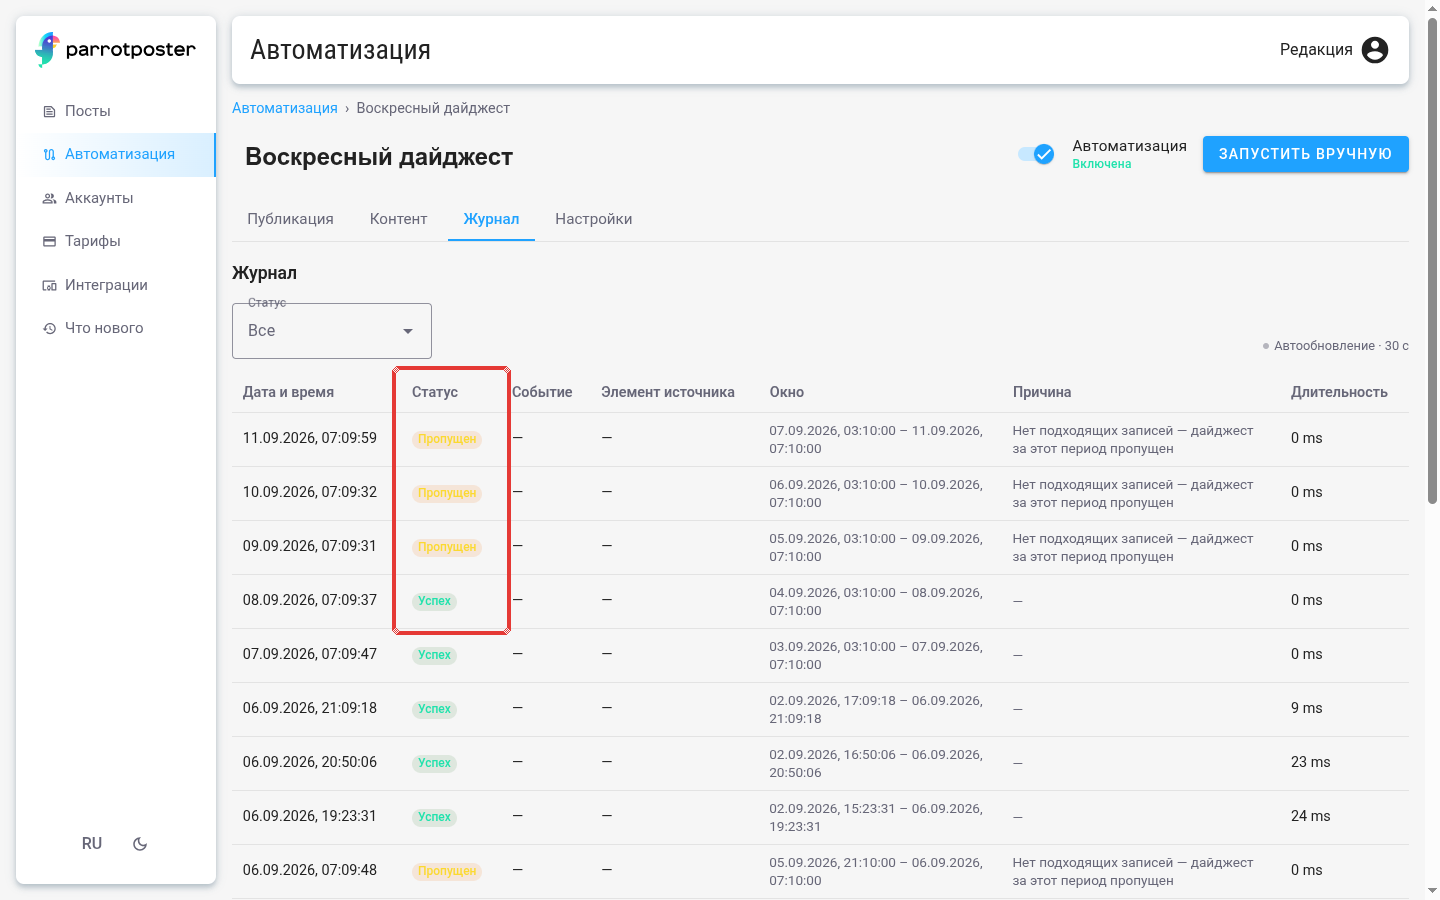This screenshot has width=1440, height=900.
Task: Select the Журнал tab
Action: [x=491, y=219]
